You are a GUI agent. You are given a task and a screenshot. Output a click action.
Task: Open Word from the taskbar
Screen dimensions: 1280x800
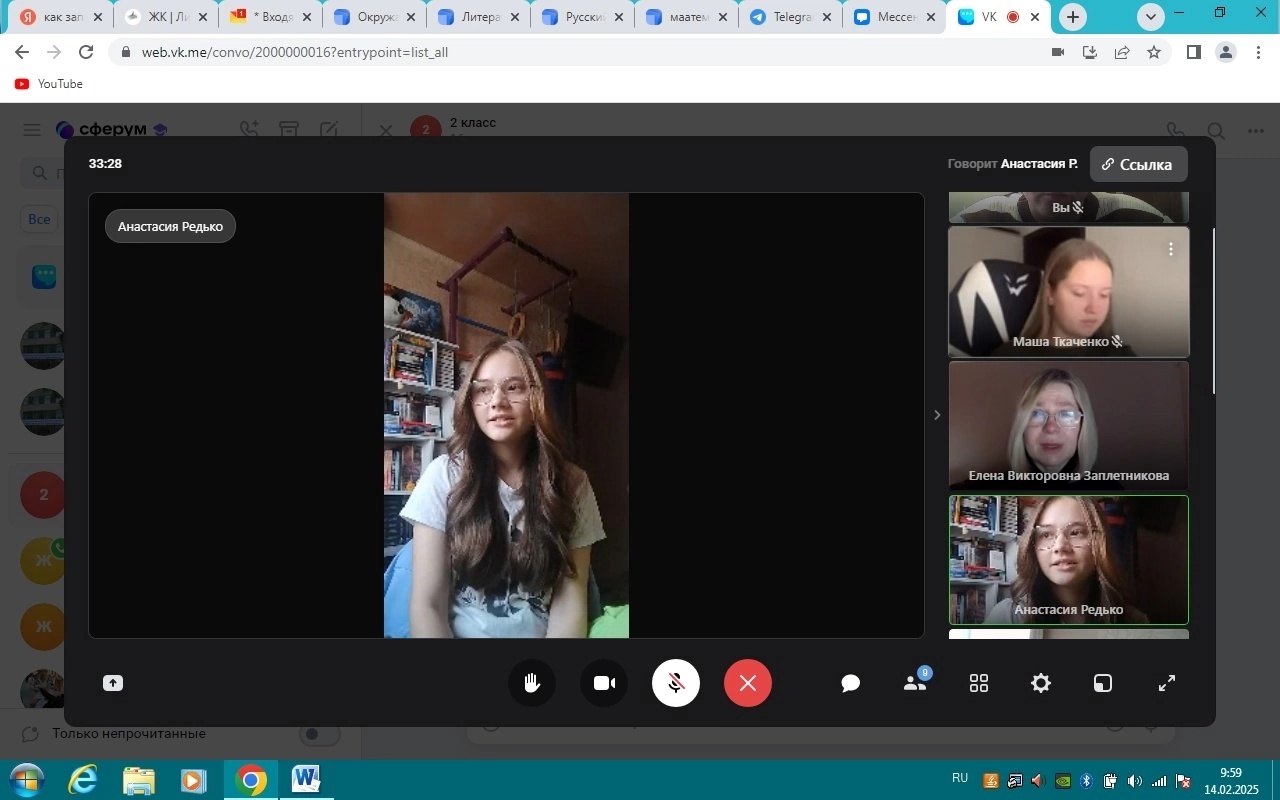point(306,780)
